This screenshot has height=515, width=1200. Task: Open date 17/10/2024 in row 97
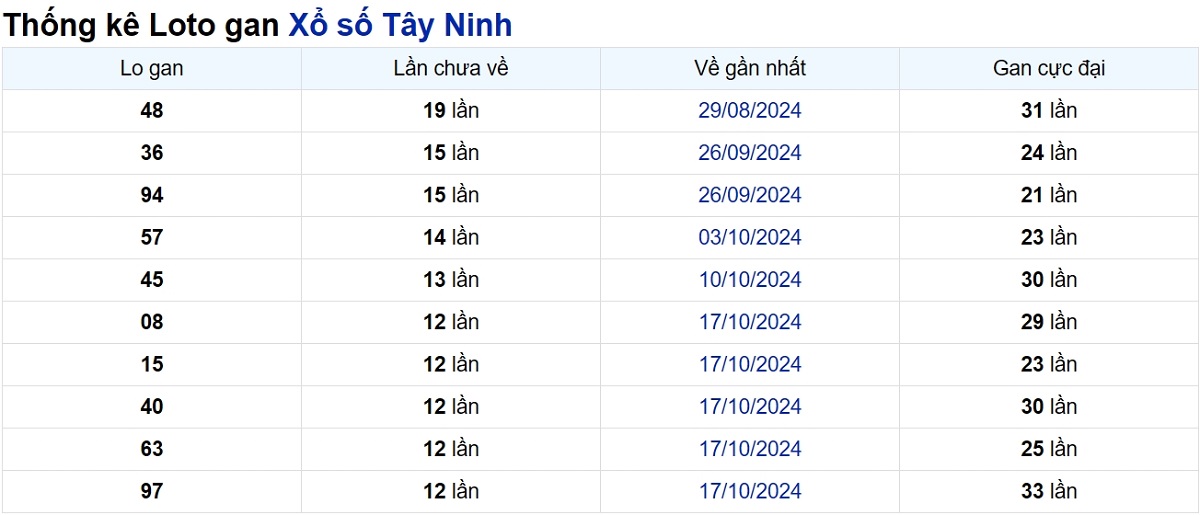click(x=750, y=491)
